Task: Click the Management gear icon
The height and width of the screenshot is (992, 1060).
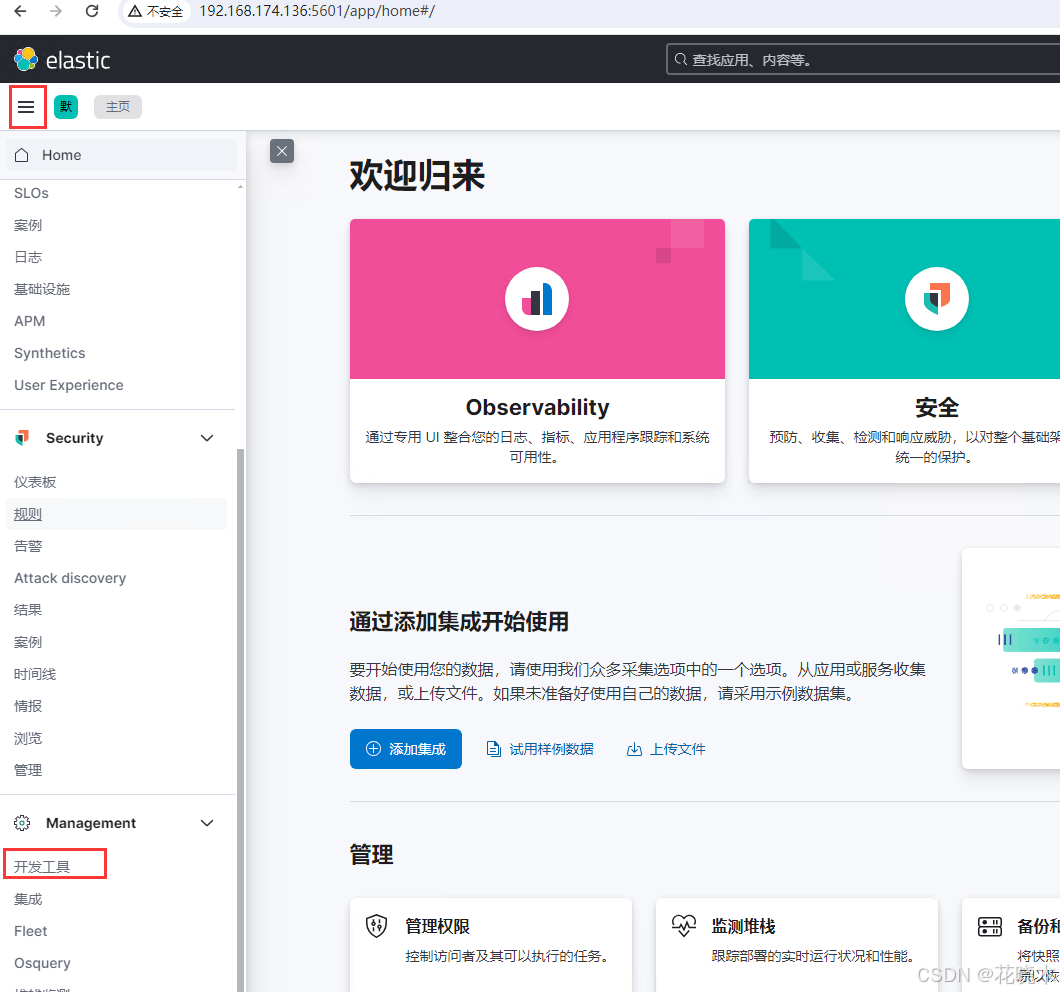Action: click(x=22, y=823)
